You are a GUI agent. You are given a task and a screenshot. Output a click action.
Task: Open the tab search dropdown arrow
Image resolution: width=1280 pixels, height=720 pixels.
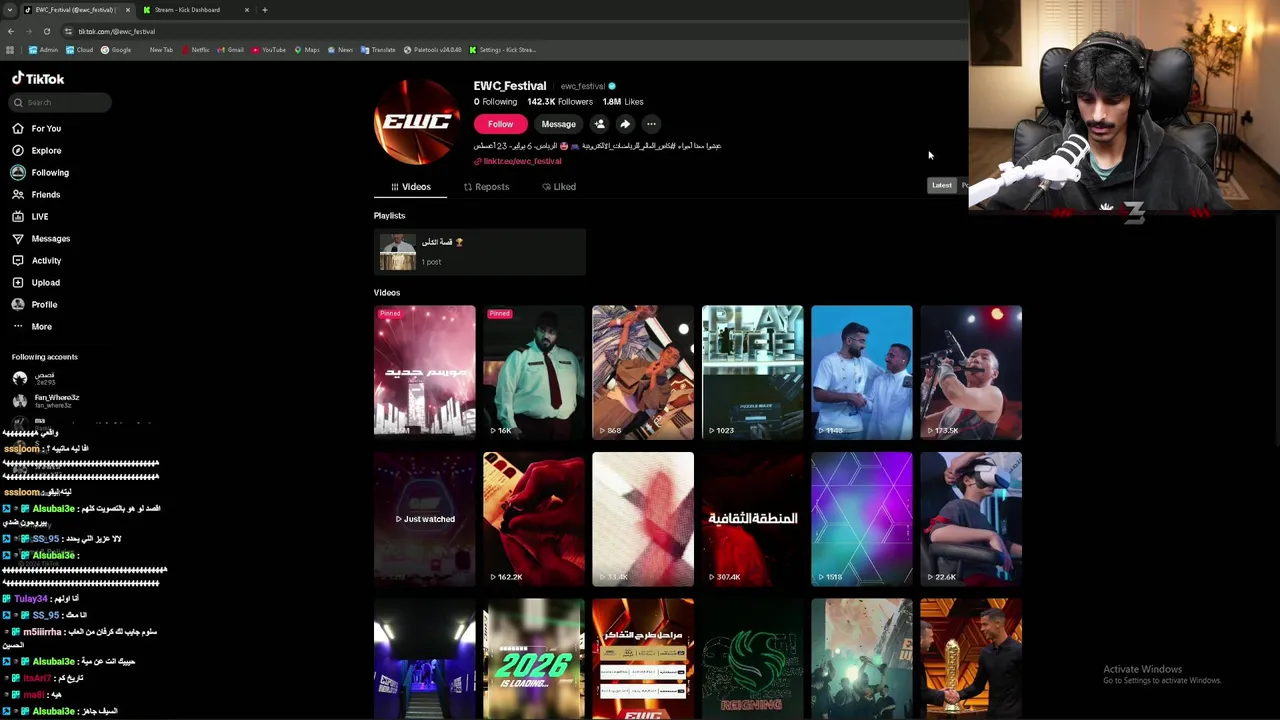click(x=9, y=10)
